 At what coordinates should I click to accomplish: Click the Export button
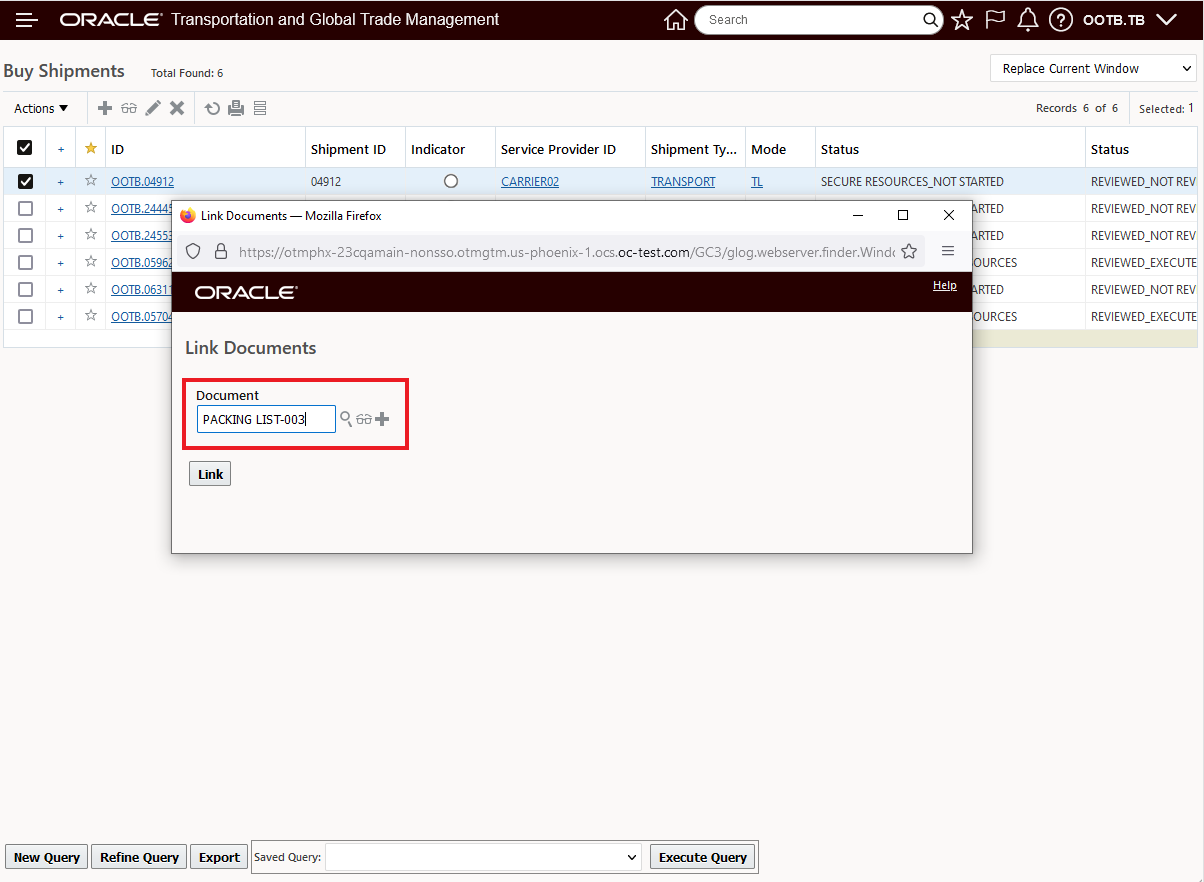219,857
